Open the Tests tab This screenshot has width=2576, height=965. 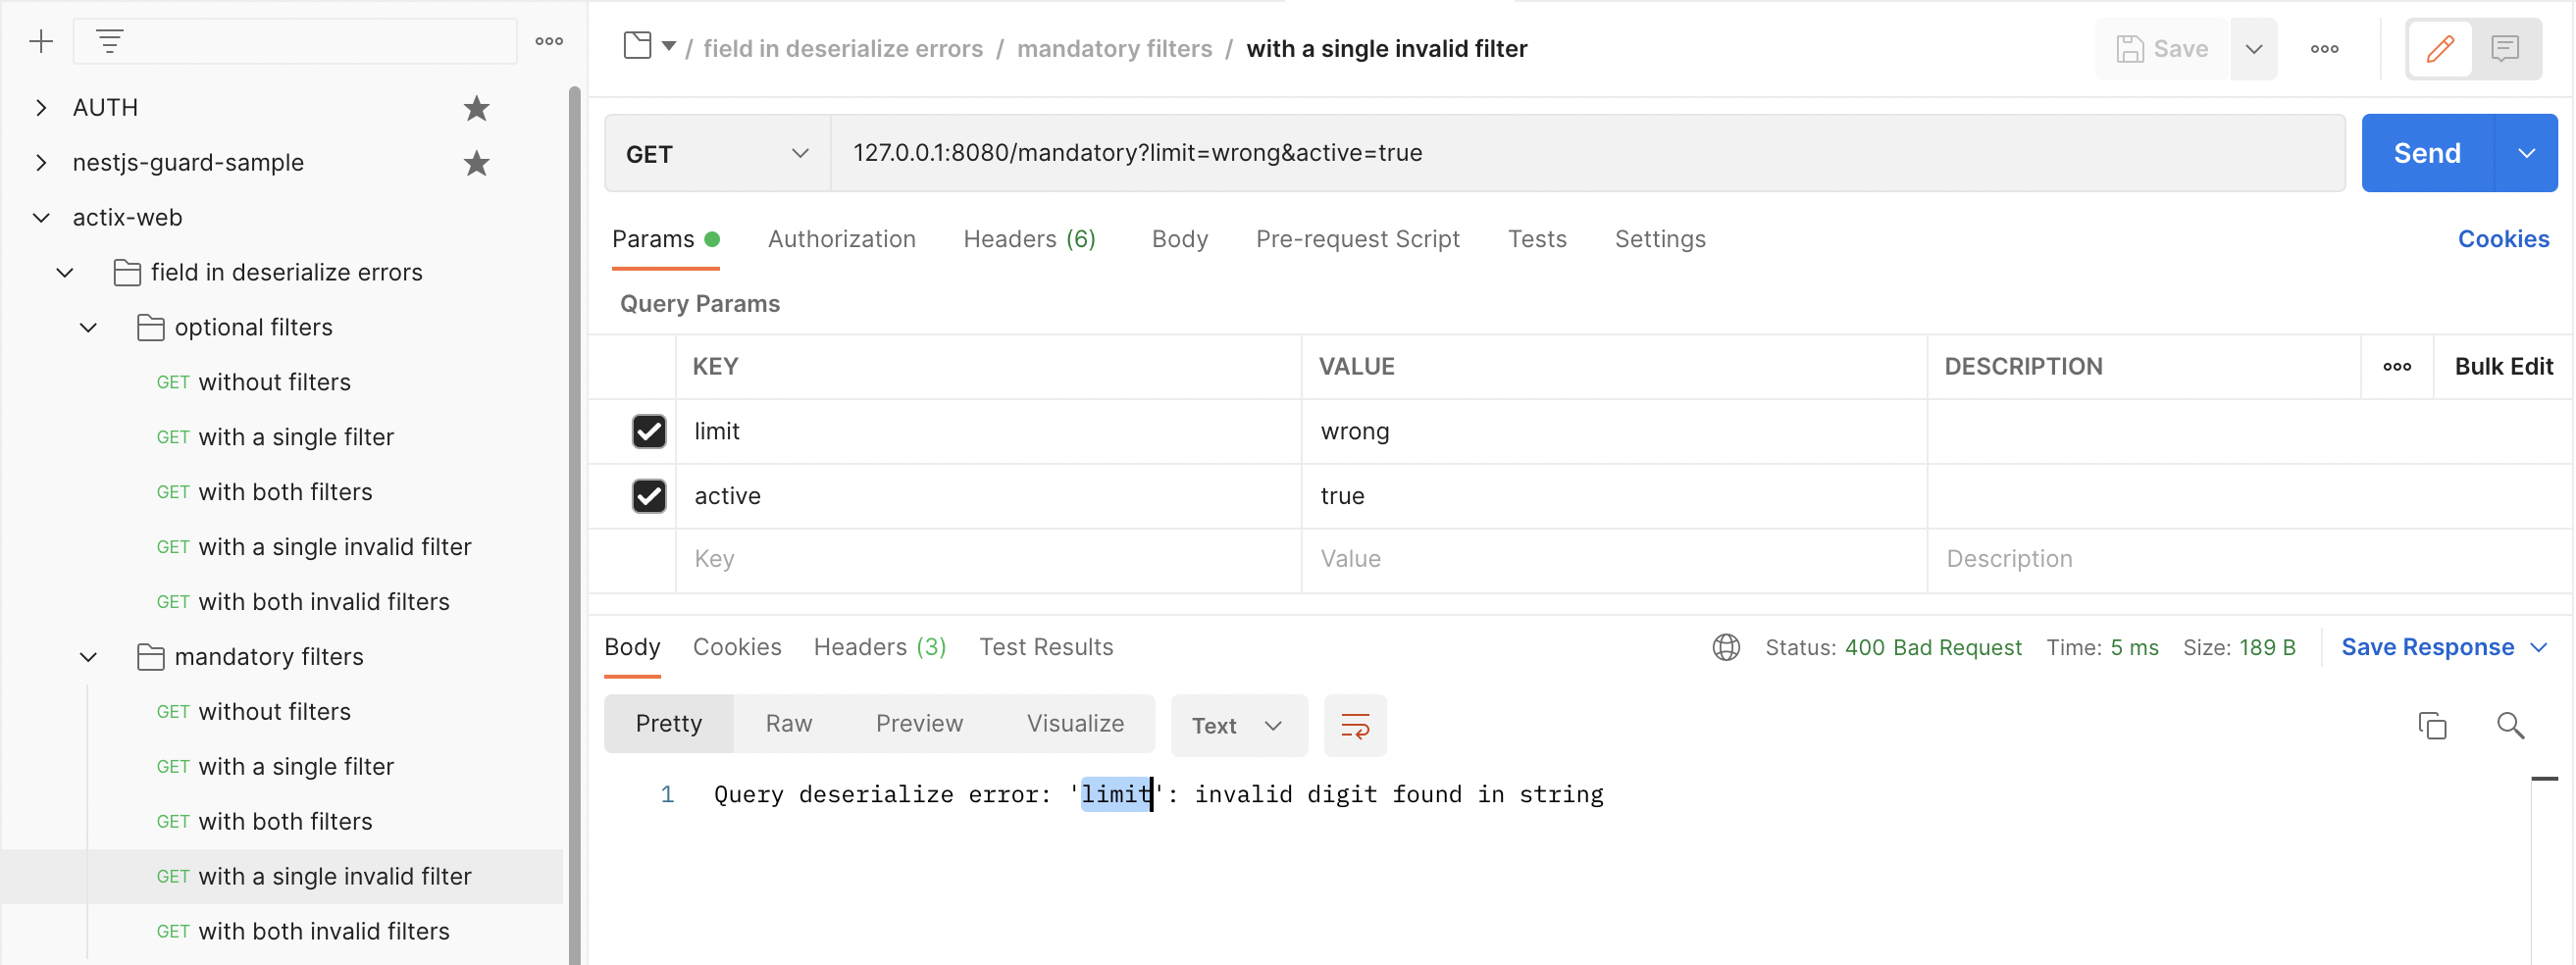[x=1536, y=240]
